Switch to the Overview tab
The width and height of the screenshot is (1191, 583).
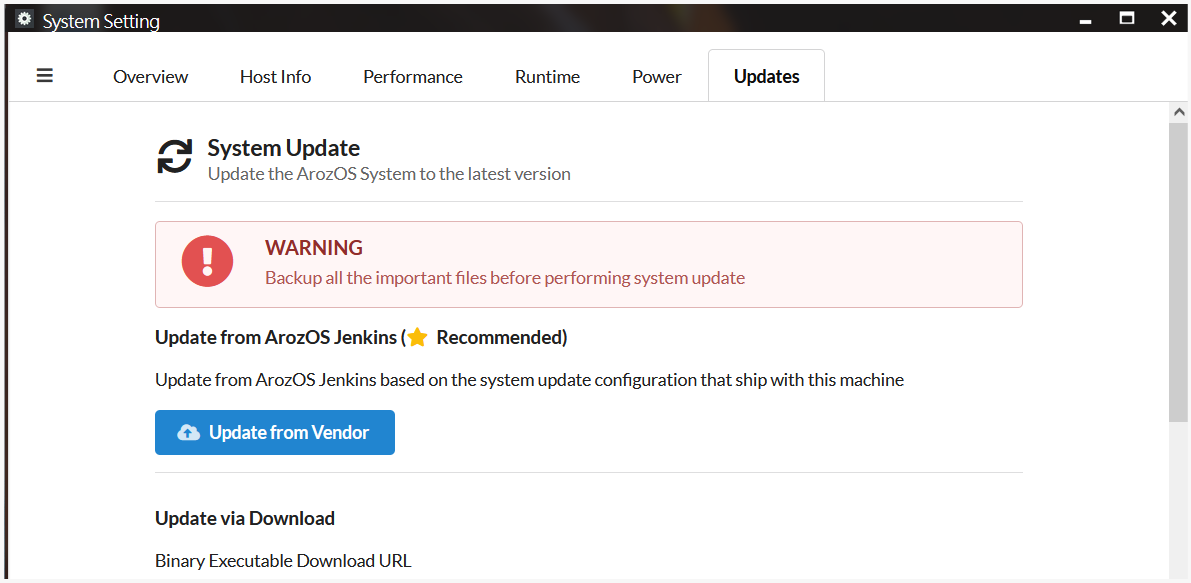[150, 77]
